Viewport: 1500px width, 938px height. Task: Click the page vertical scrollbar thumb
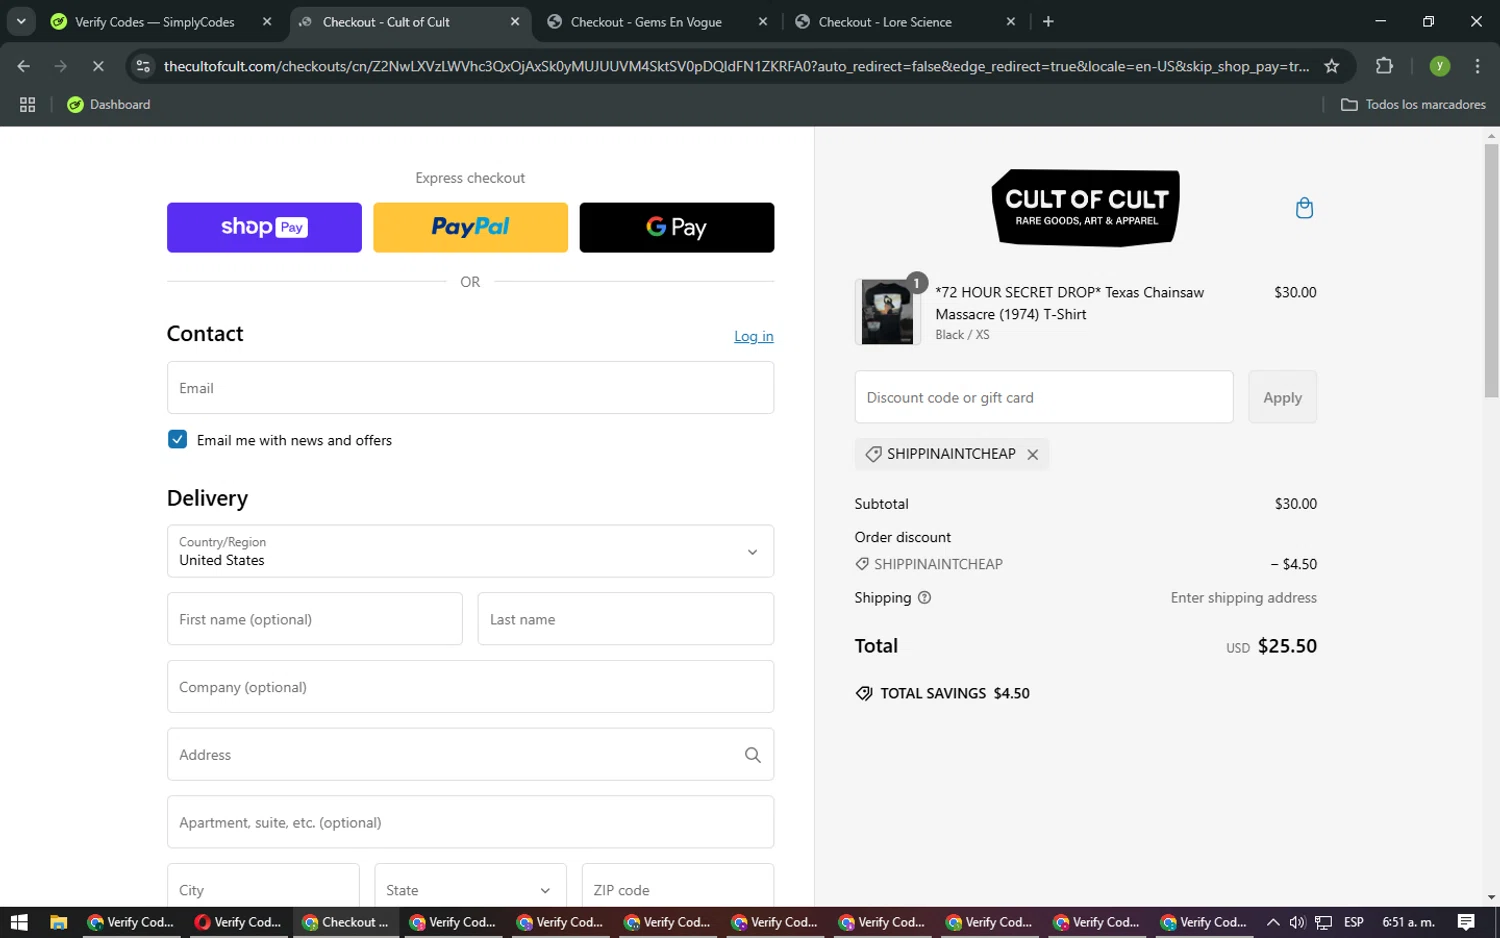[1491, 270]
